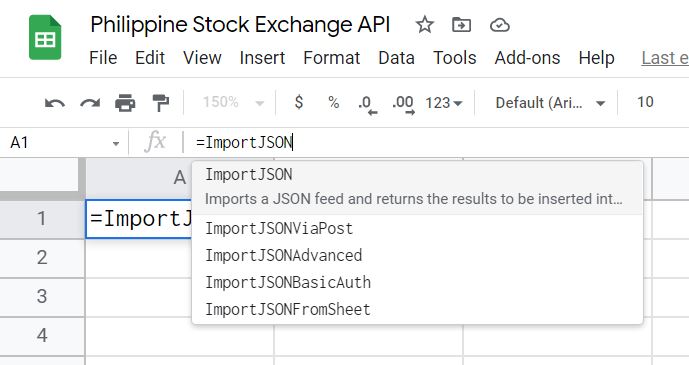
Task: Decrease decimal places
Action: coord(367,105)
